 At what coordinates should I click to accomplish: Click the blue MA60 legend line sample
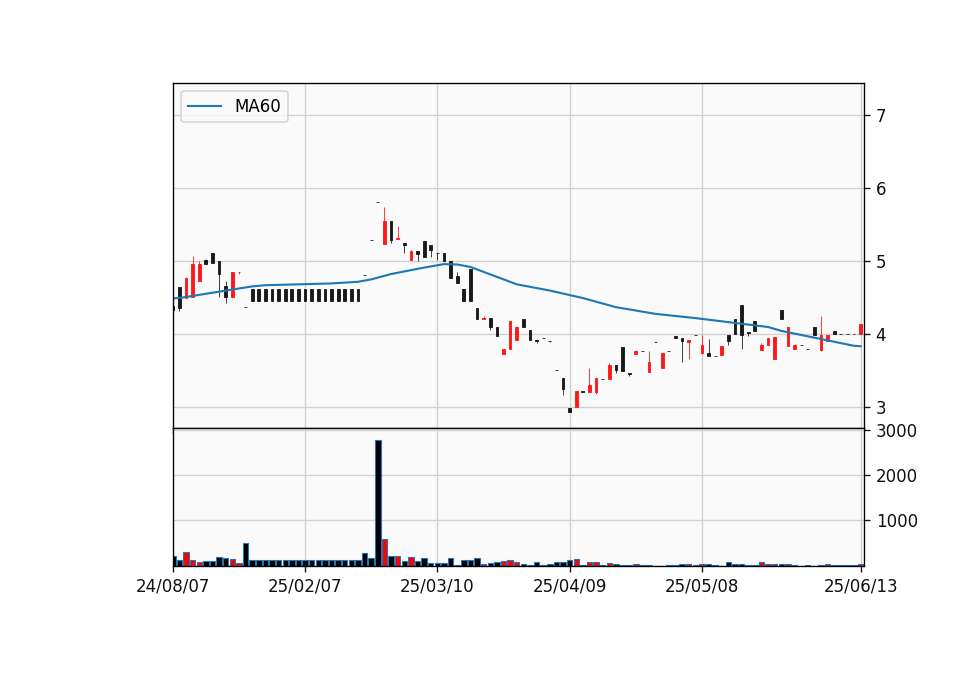click(204, 106)
